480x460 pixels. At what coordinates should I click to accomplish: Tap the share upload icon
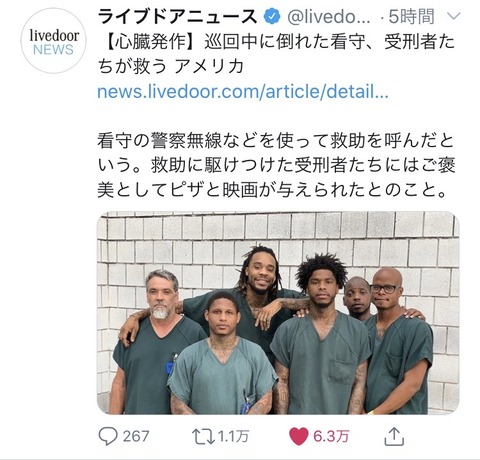coord(394,436)
